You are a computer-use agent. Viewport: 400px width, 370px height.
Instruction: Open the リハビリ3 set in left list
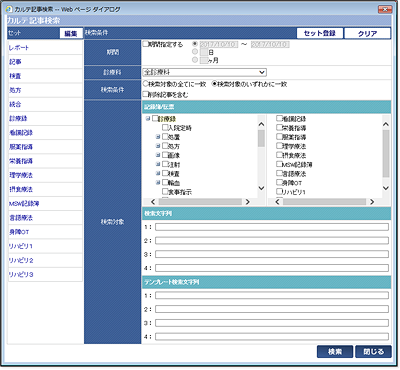pos(45,274)
